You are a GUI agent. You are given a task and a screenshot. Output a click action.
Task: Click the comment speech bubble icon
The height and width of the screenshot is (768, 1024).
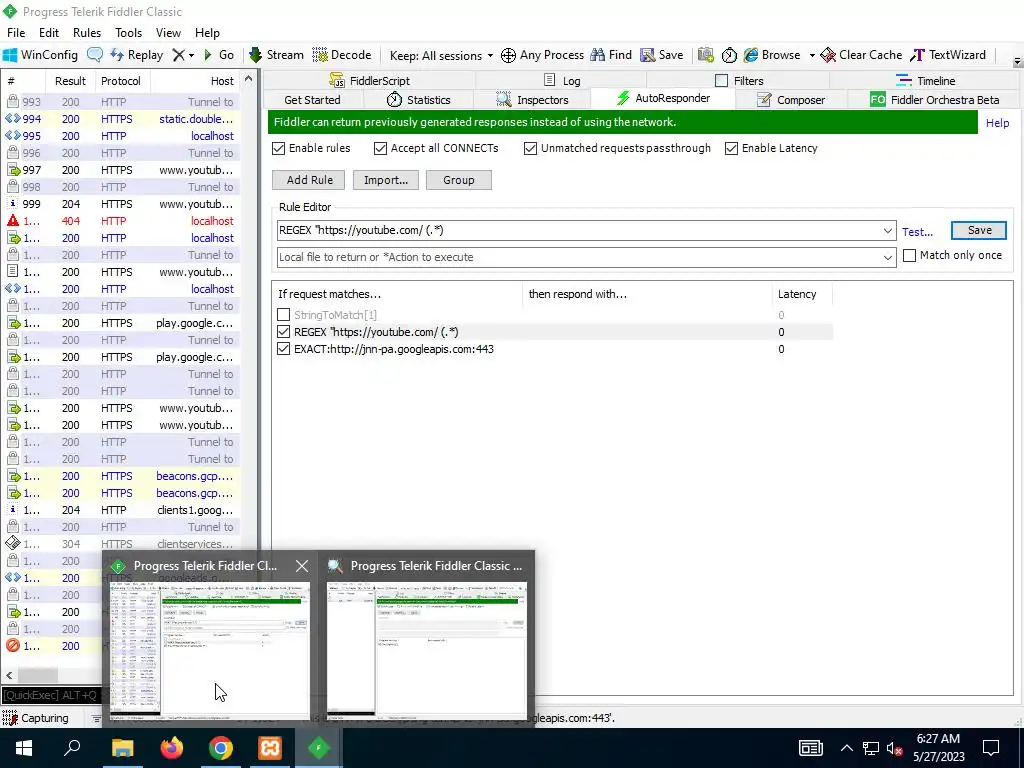pyautogui.click(x=95, y=55)
